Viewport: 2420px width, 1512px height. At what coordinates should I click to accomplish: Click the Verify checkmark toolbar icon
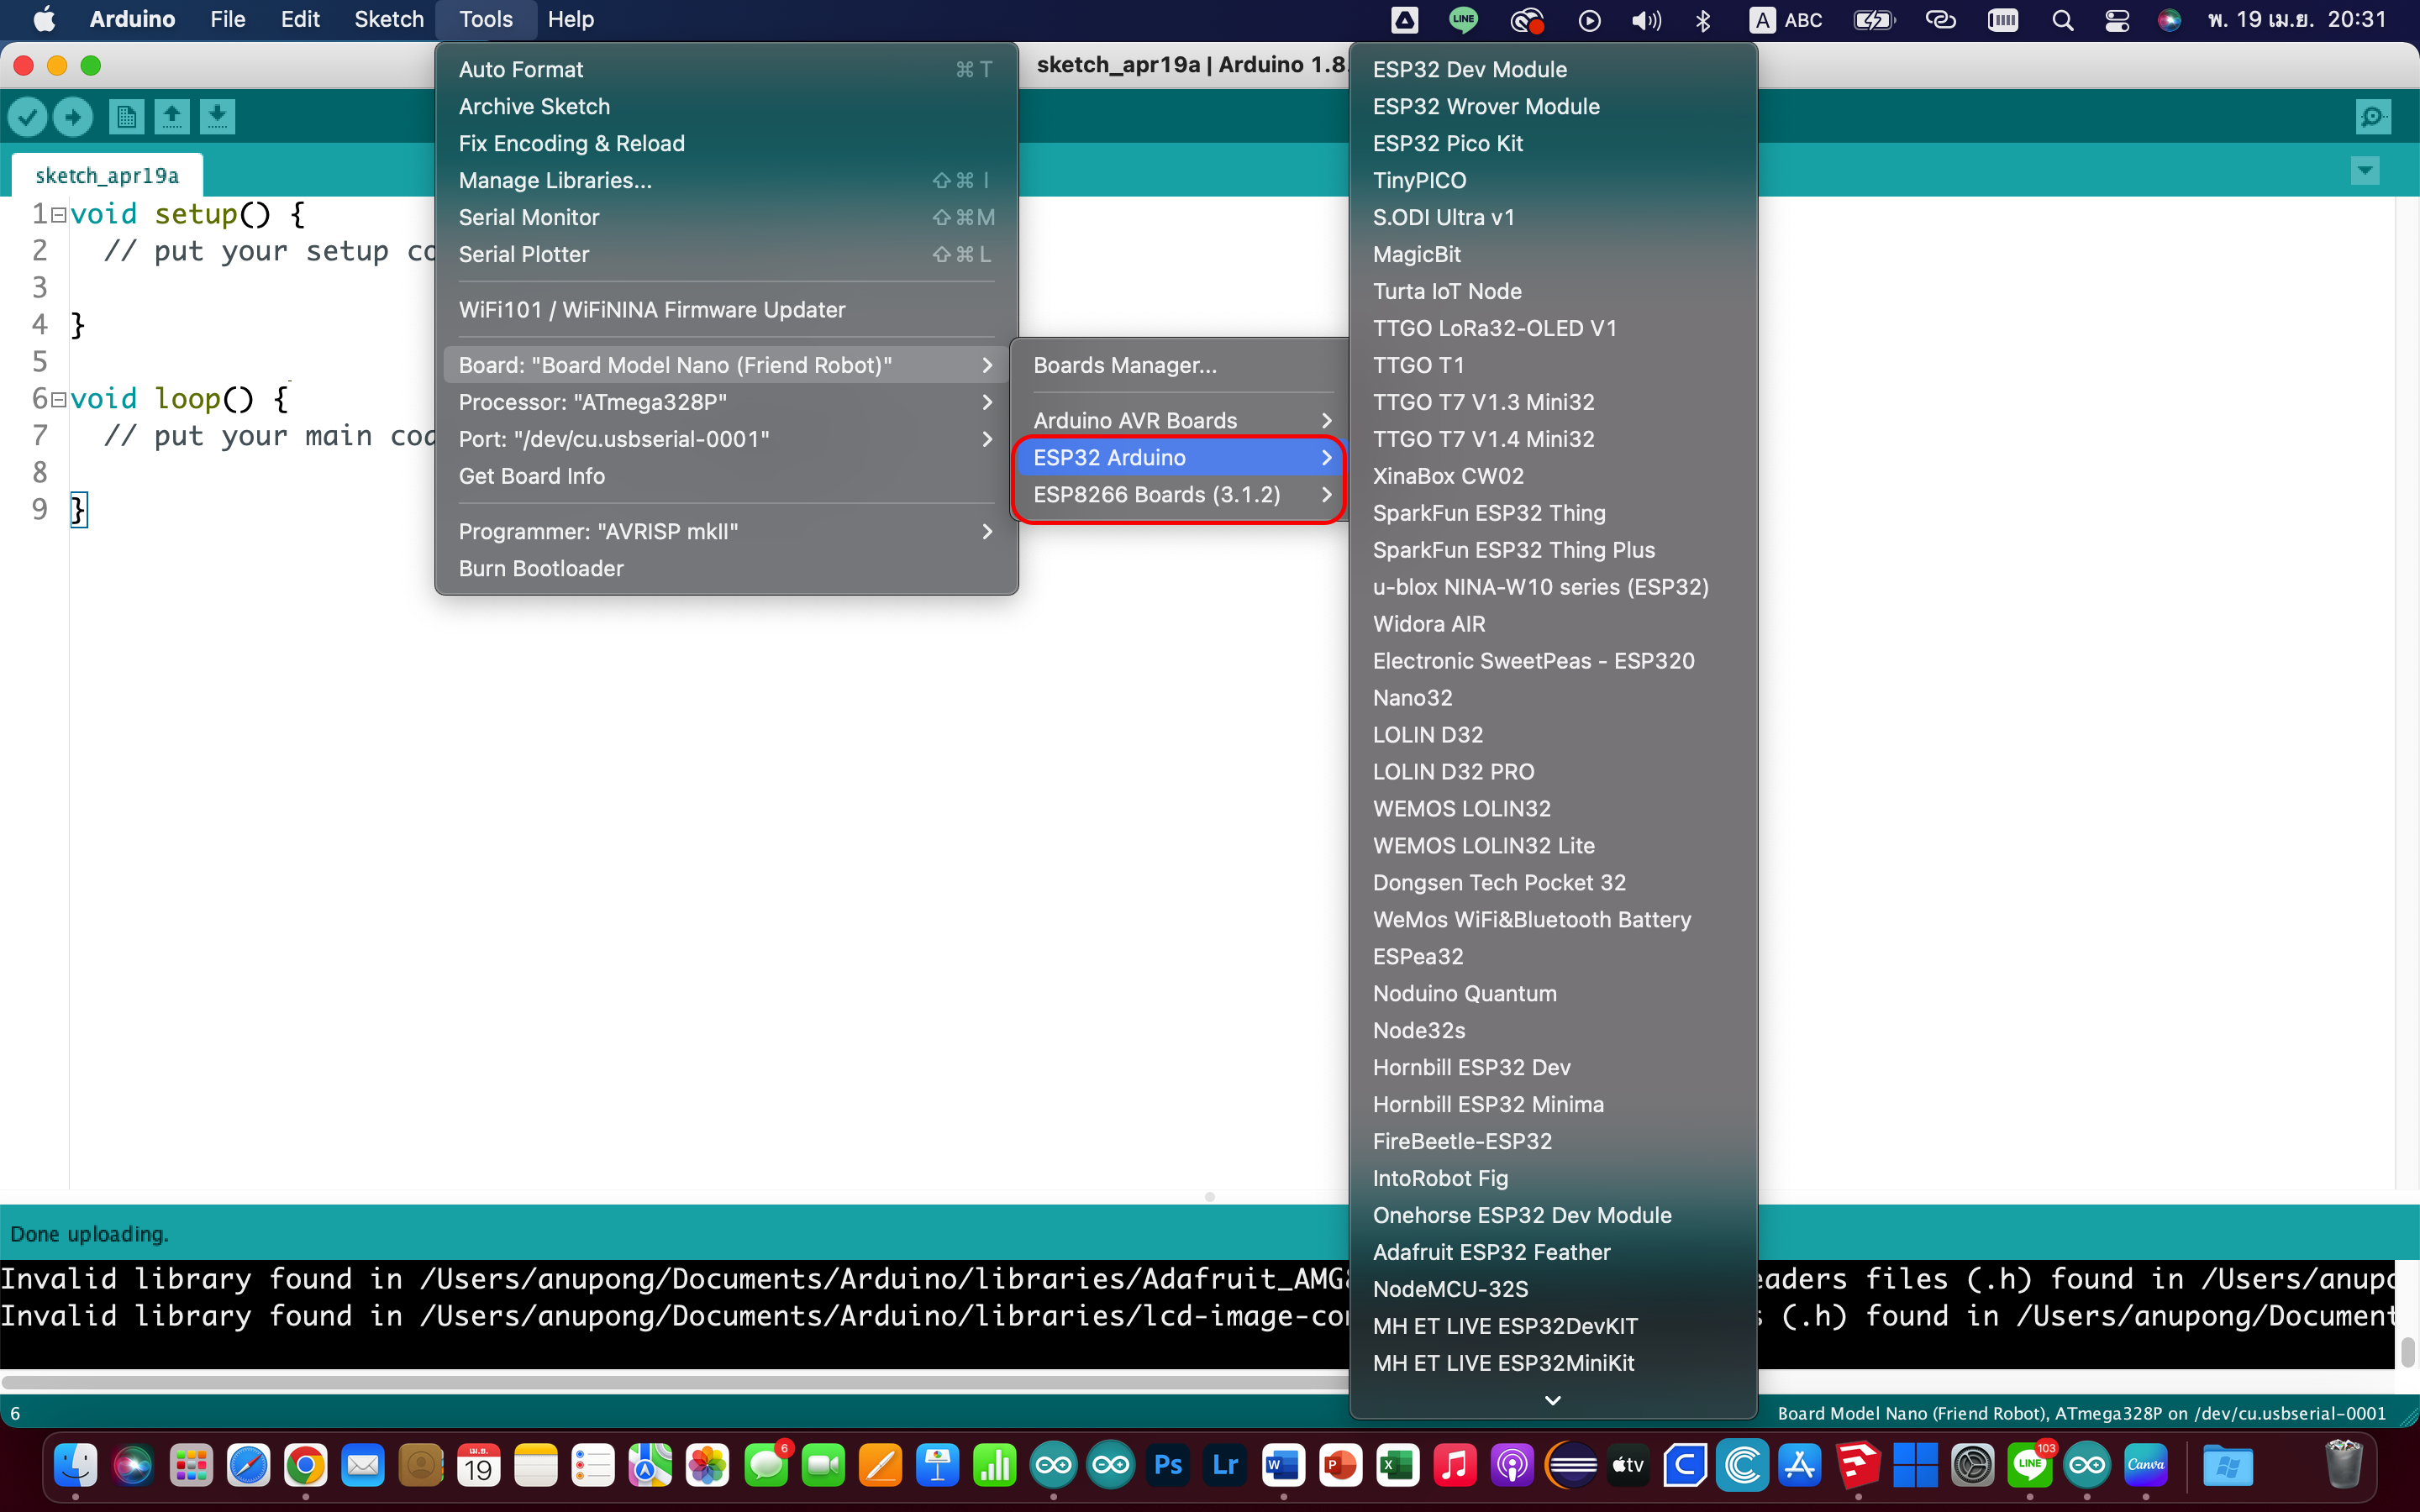[28, 117]
